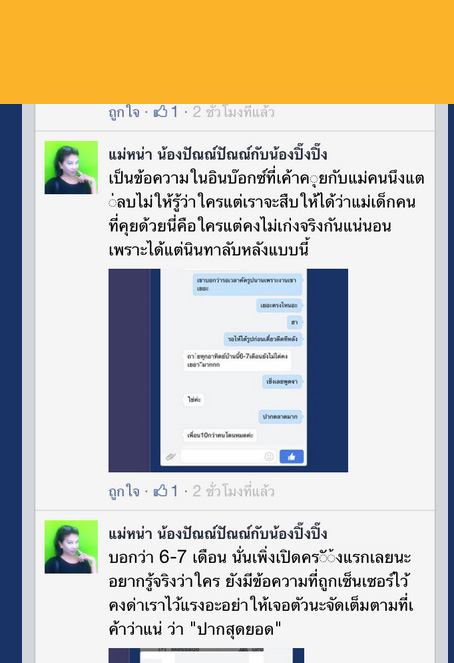Open the avatar beside the comment starting บอกว่า 6-7 เดือน
This screenshot has height=663, width=454.
tap(71, 547)
